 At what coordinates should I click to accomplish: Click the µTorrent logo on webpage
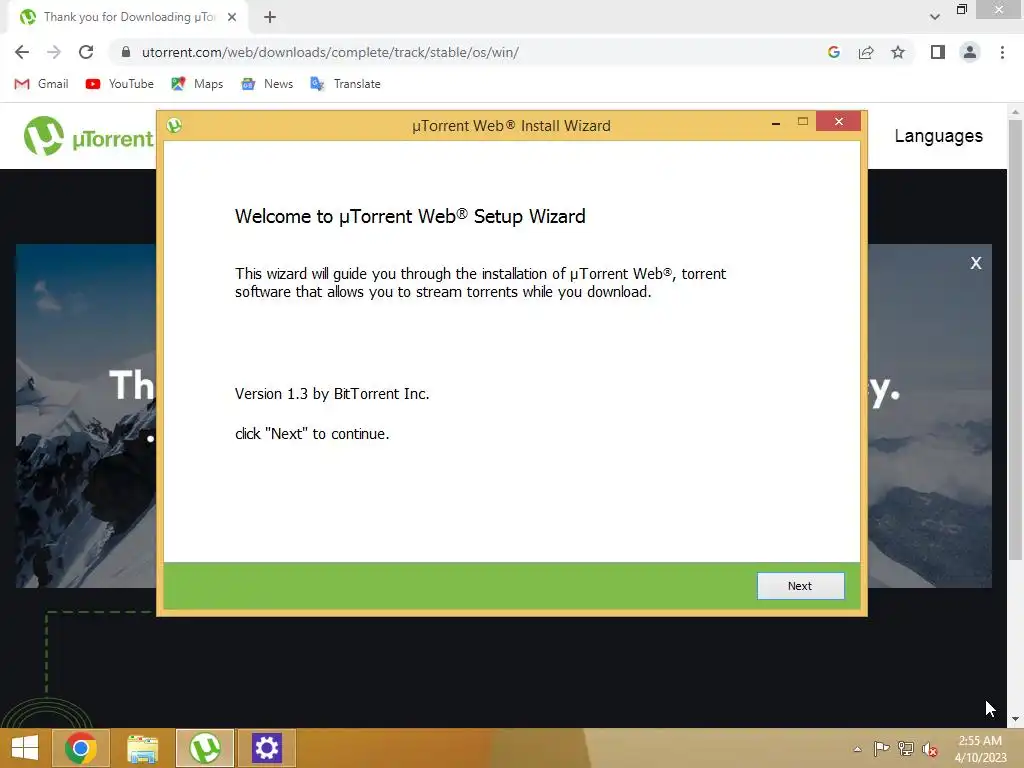coord(88,136)
